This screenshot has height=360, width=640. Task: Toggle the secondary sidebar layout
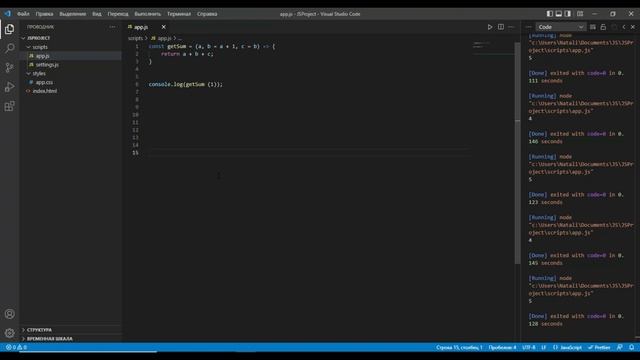pyautogui.click(x=568, y=14)
